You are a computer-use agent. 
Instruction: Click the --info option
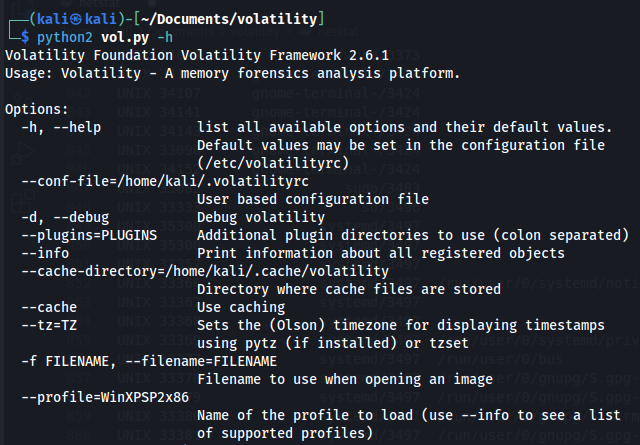[45, 253]
